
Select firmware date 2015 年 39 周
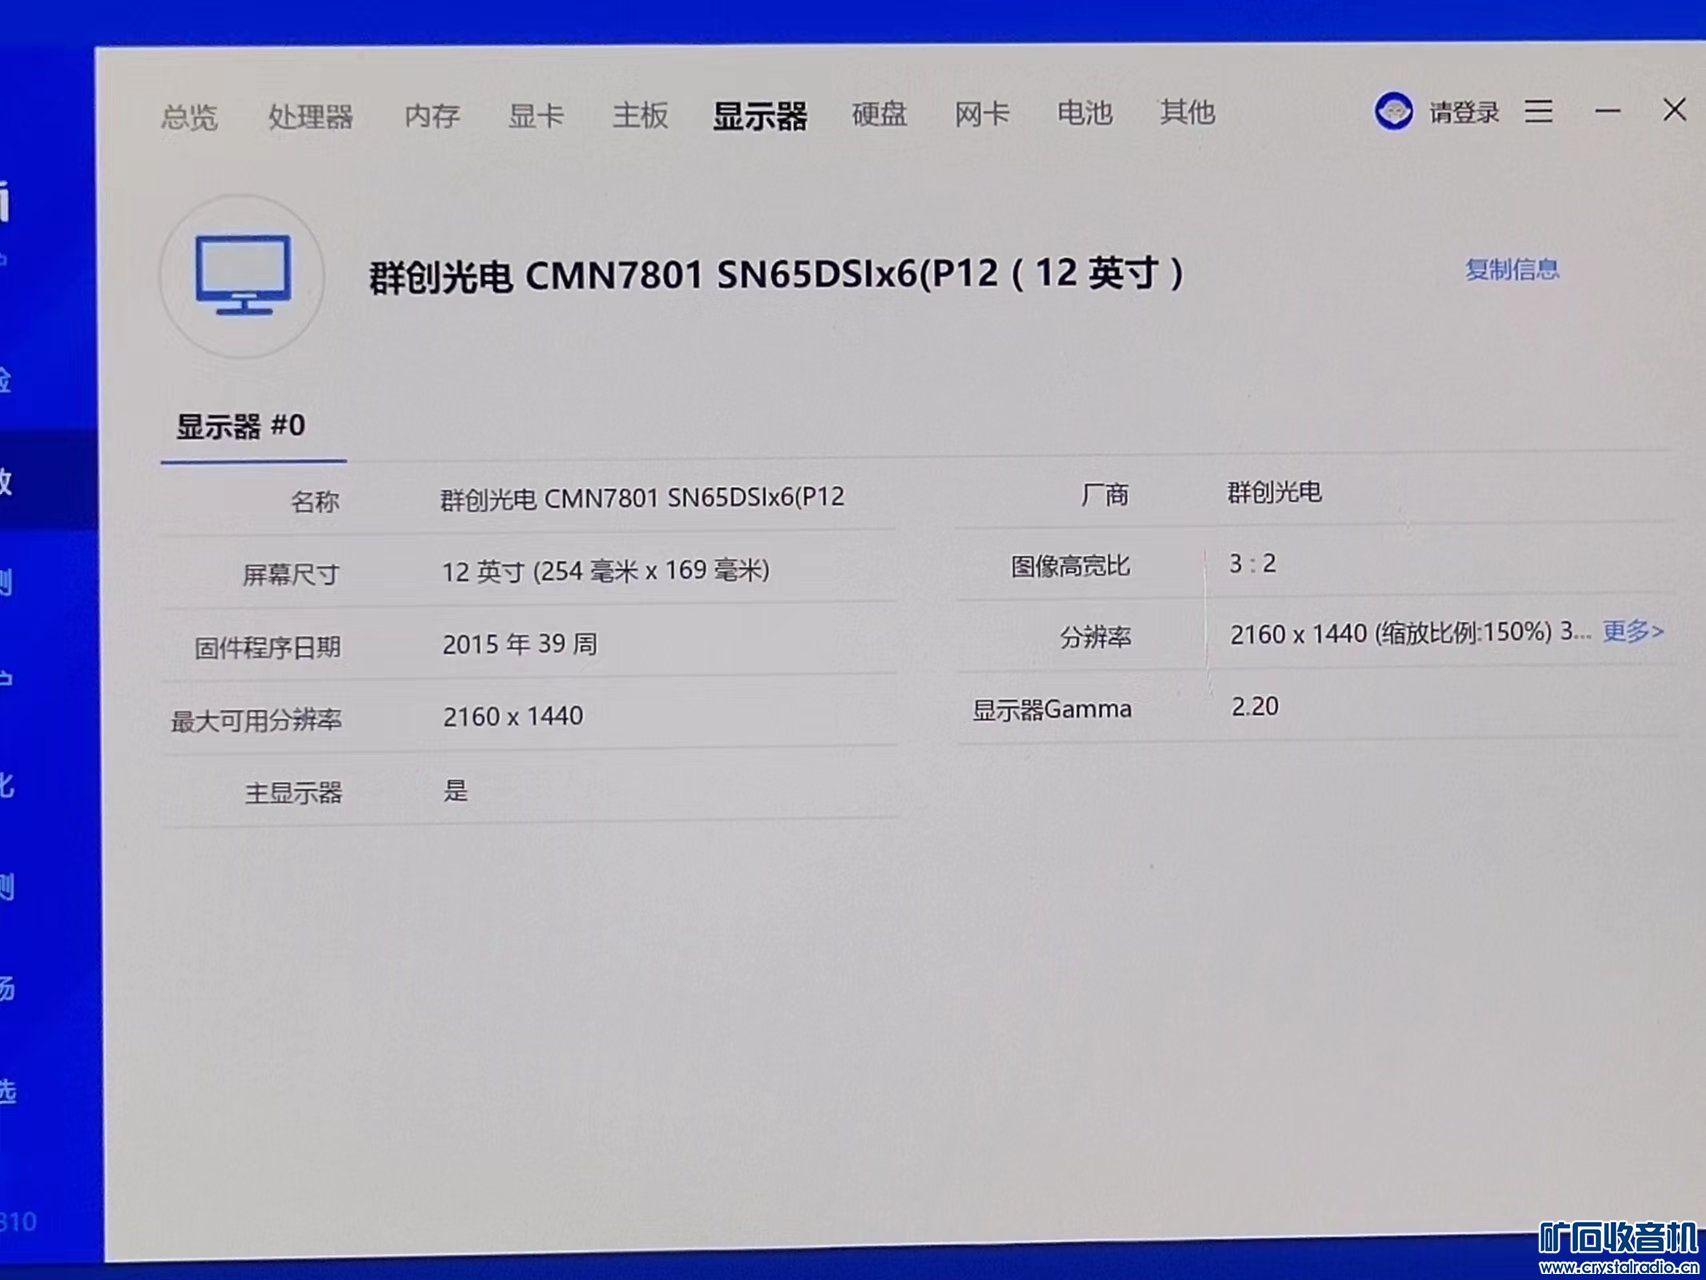coord(520,643)
